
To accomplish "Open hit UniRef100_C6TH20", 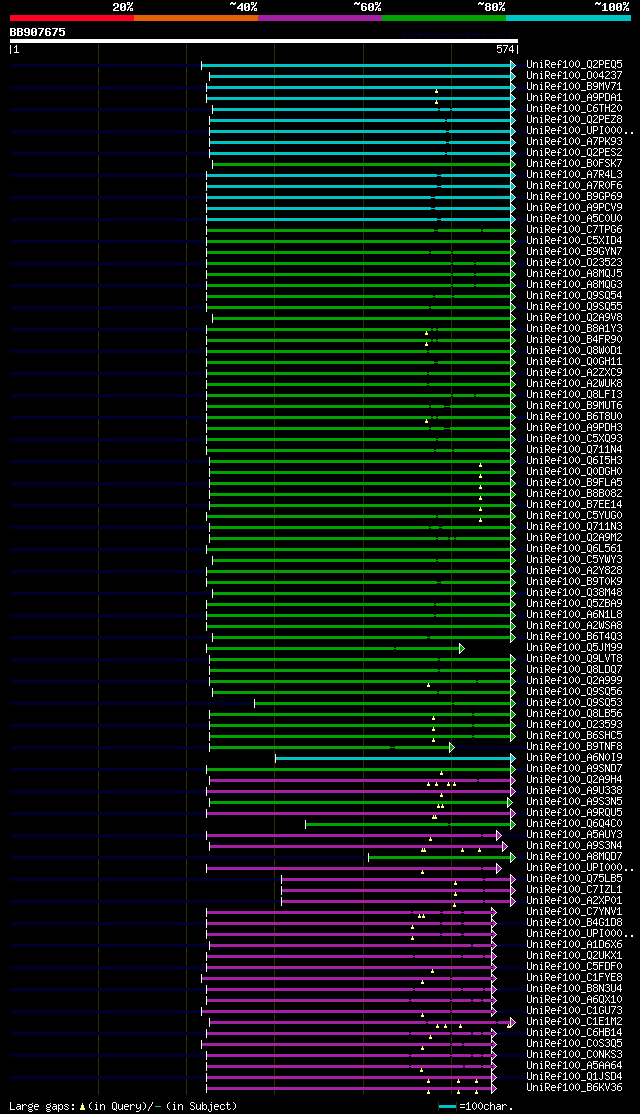I will pos(574,108).
